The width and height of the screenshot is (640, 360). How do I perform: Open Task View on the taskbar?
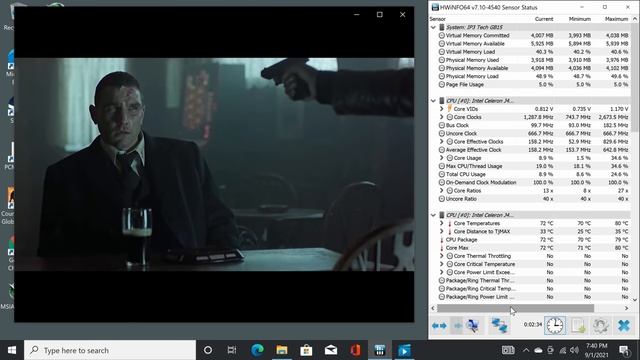coord(232,350)
